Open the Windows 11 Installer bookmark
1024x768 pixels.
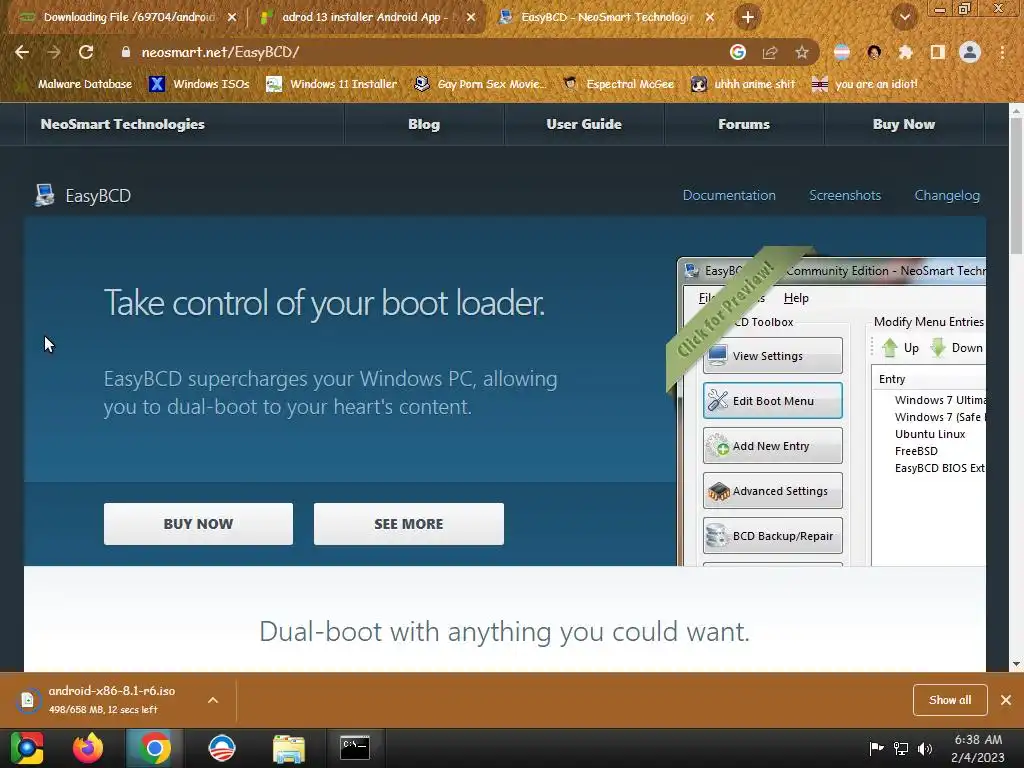[x=332, y=84]
